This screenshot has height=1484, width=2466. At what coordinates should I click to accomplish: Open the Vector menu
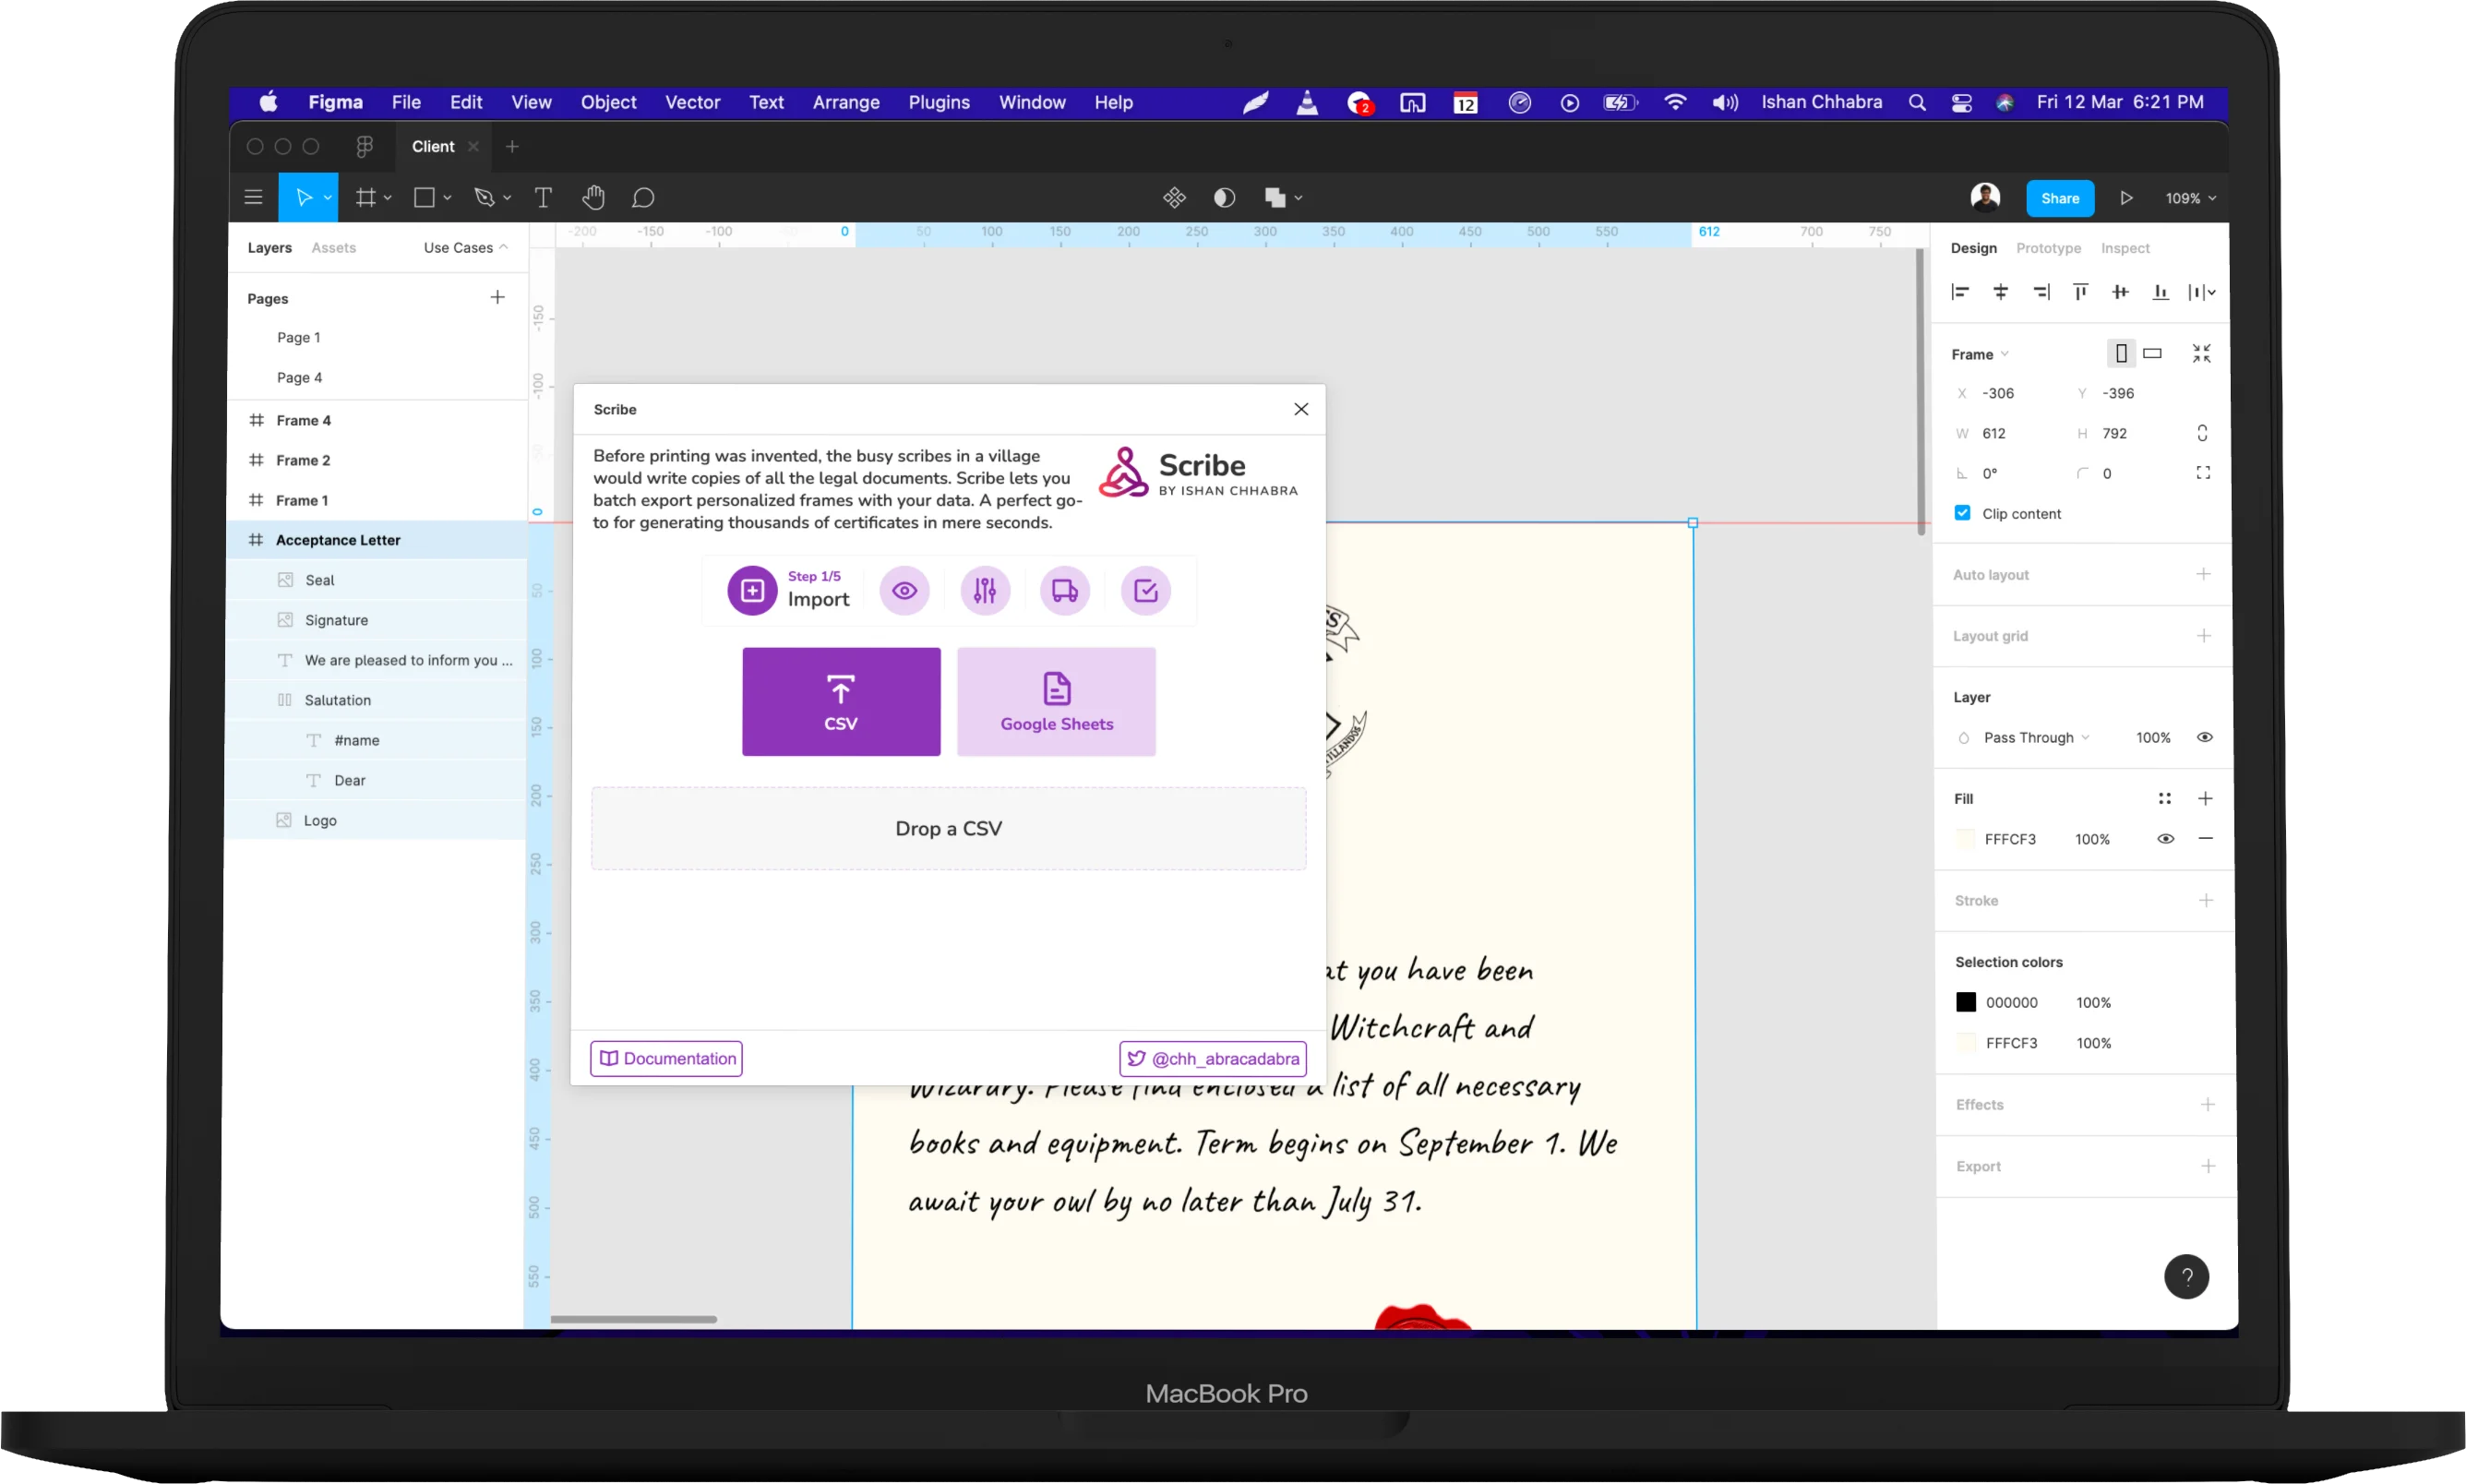692,103
